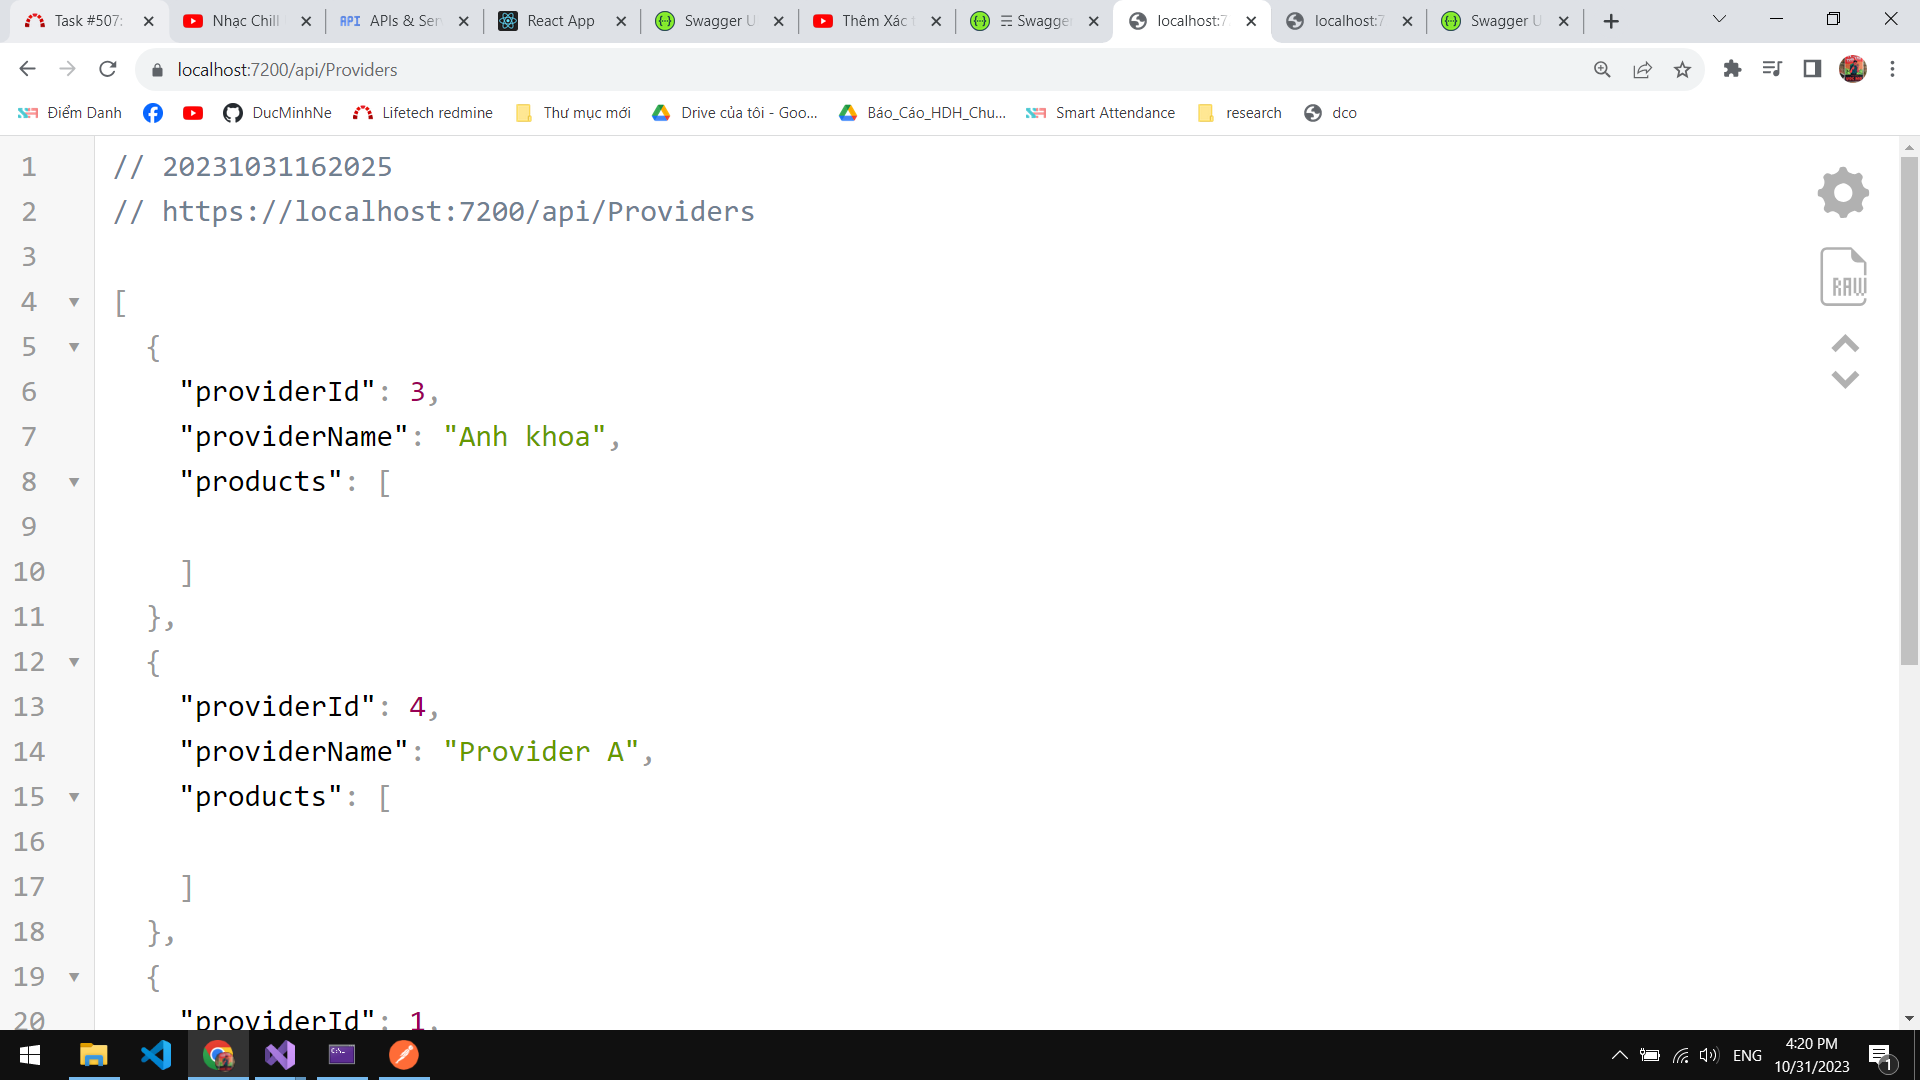Image resolution: width=1920 pixels, height=1080 pixels.
Task: Click the zoom magnifier in address bar
Action: tap(1602, 70)
